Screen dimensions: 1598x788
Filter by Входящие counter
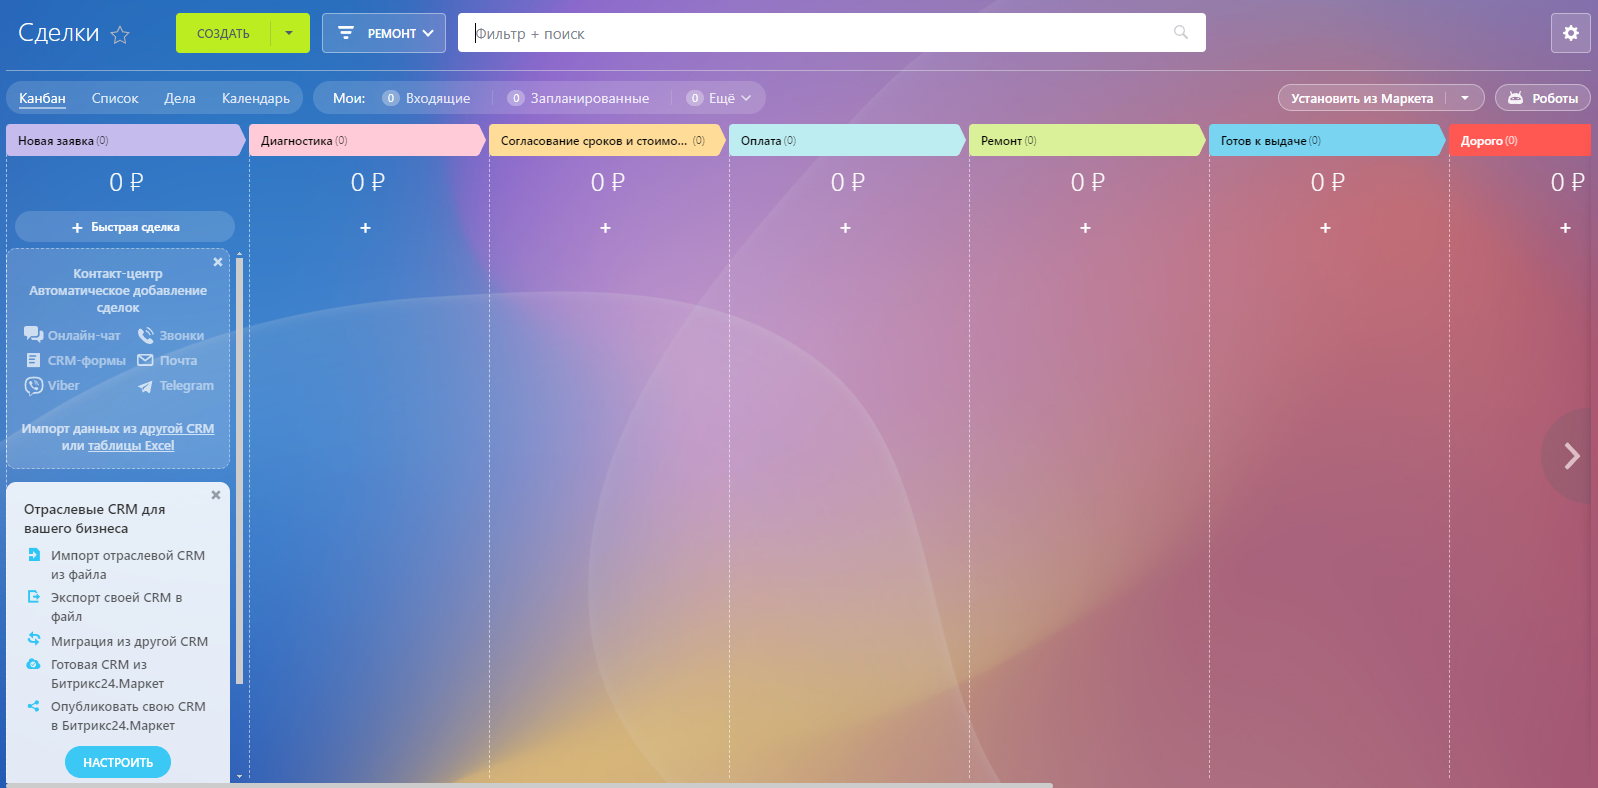[x=427, y=98]
